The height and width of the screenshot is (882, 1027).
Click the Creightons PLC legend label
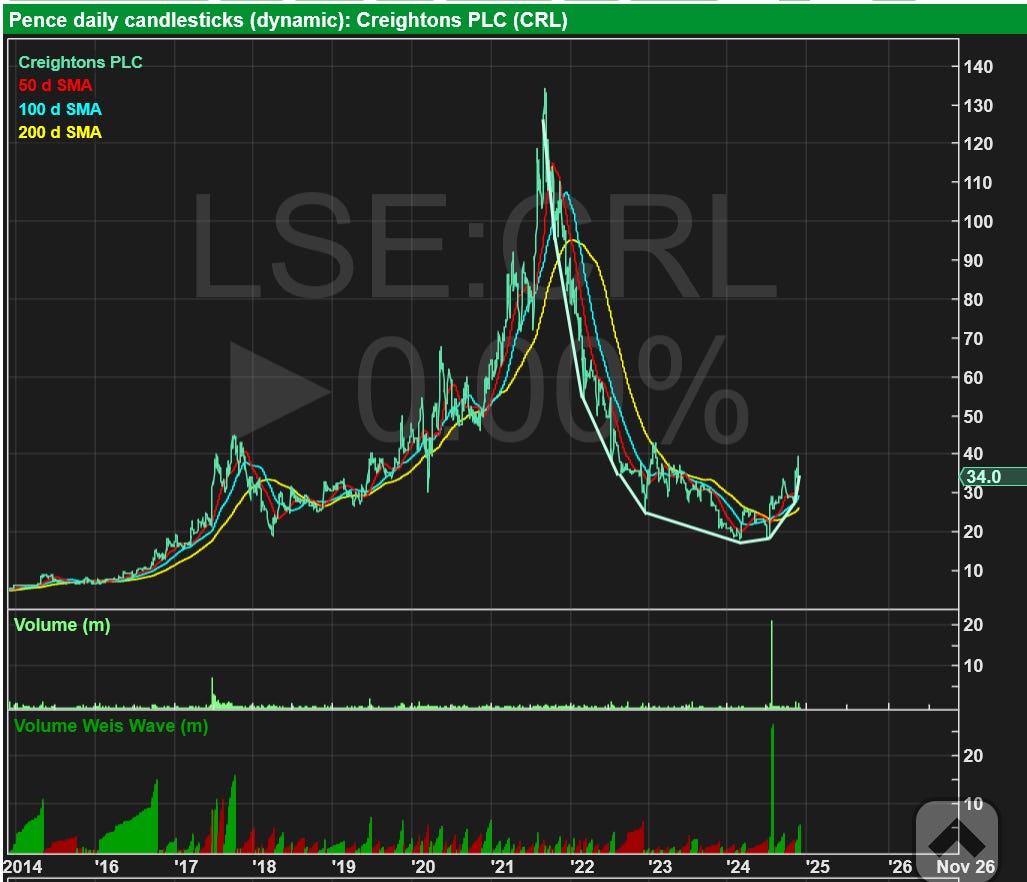point(80,62)
